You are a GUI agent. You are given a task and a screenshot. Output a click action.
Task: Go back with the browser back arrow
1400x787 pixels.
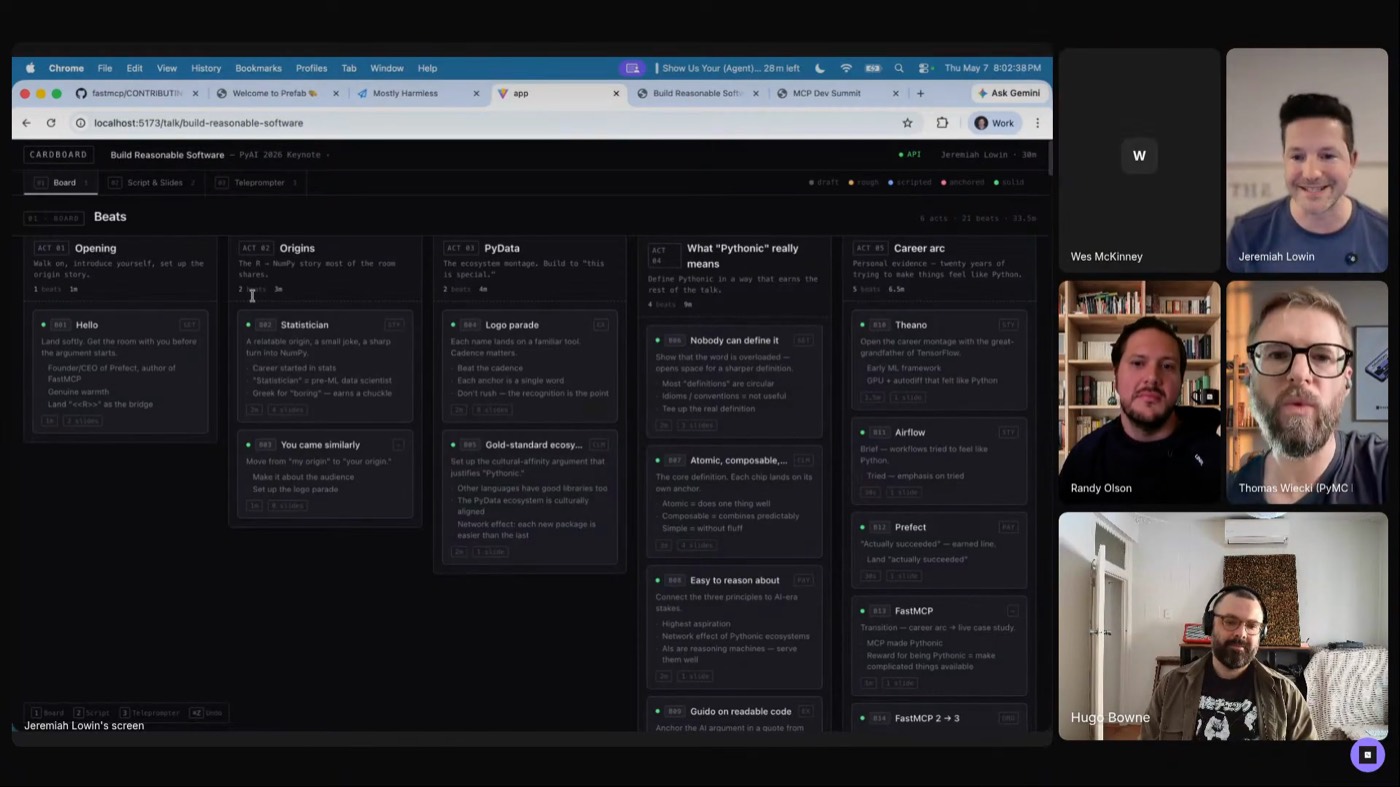coord(27,123)
